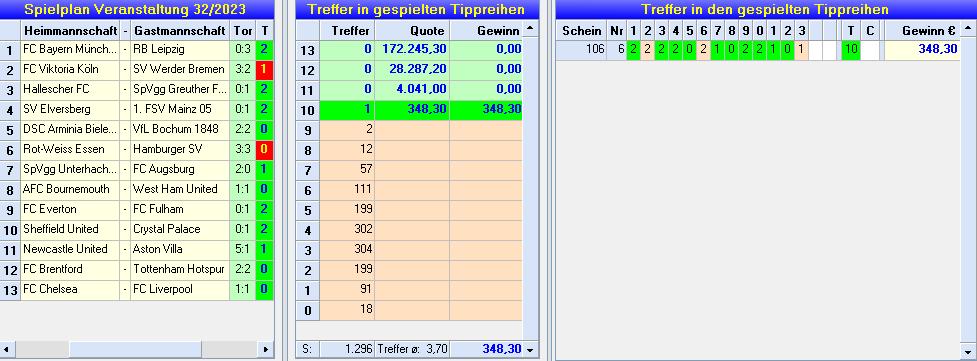The image size is (977, 361).
Task: Select the FC Bayern München home team cell
Action: pyautogui.click(x=70, y=50)
